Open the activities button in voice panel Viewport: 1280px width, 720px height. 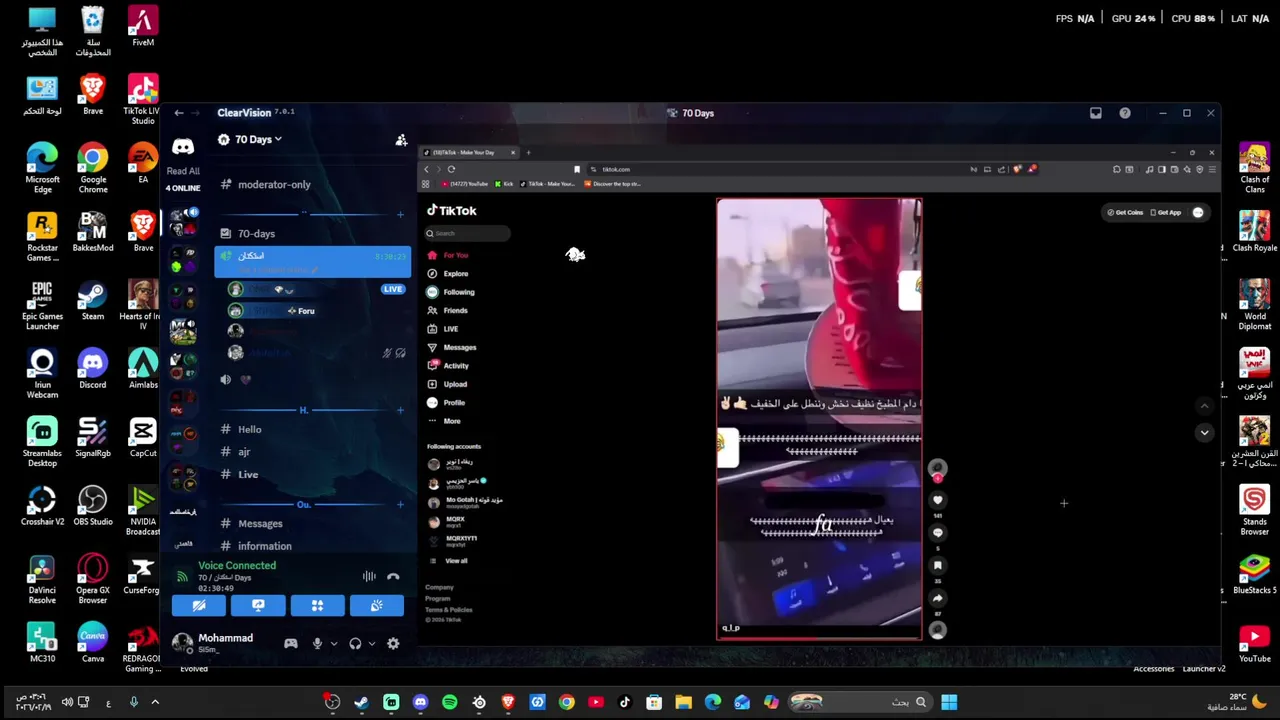(x=317, y=605)
